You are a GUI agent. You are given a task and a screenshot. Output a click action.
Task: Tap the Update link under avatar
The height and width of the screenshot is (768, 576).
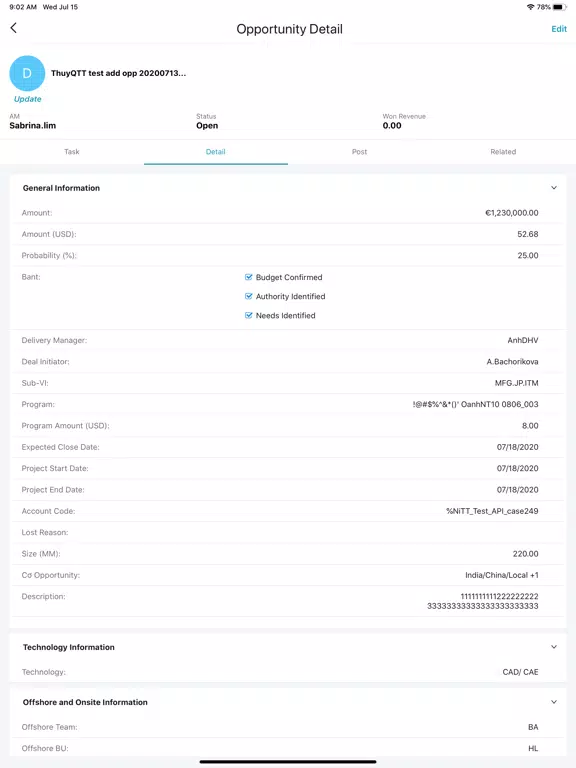pyautogui.click(x=27, y=99)
